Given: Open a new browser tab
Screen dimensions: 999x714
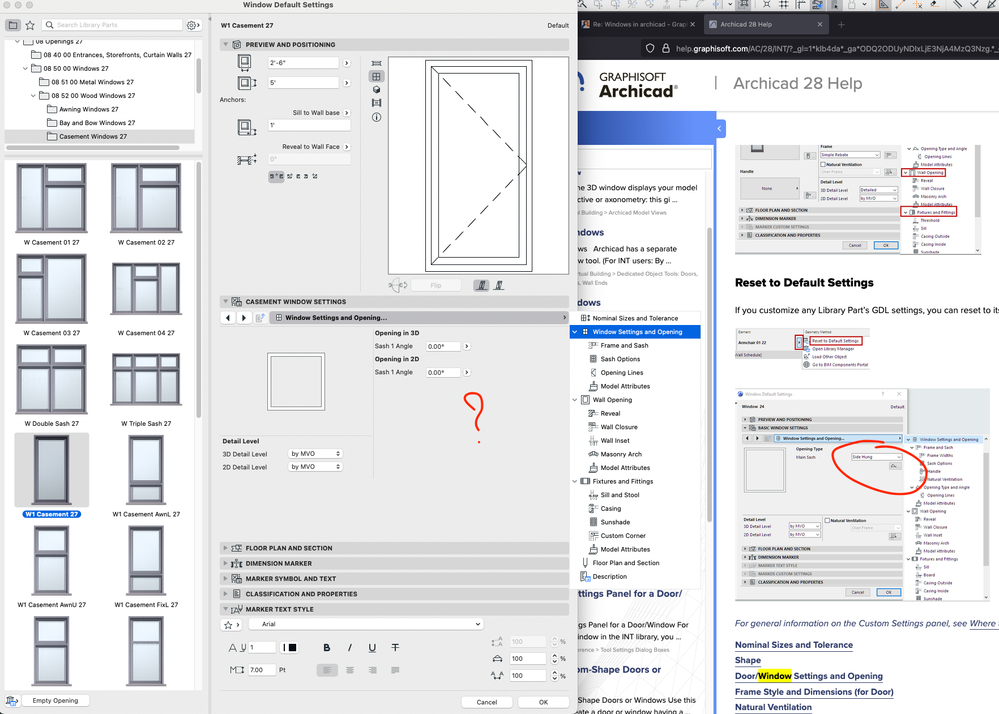Looking at the screenshot, I should (841, 25).
